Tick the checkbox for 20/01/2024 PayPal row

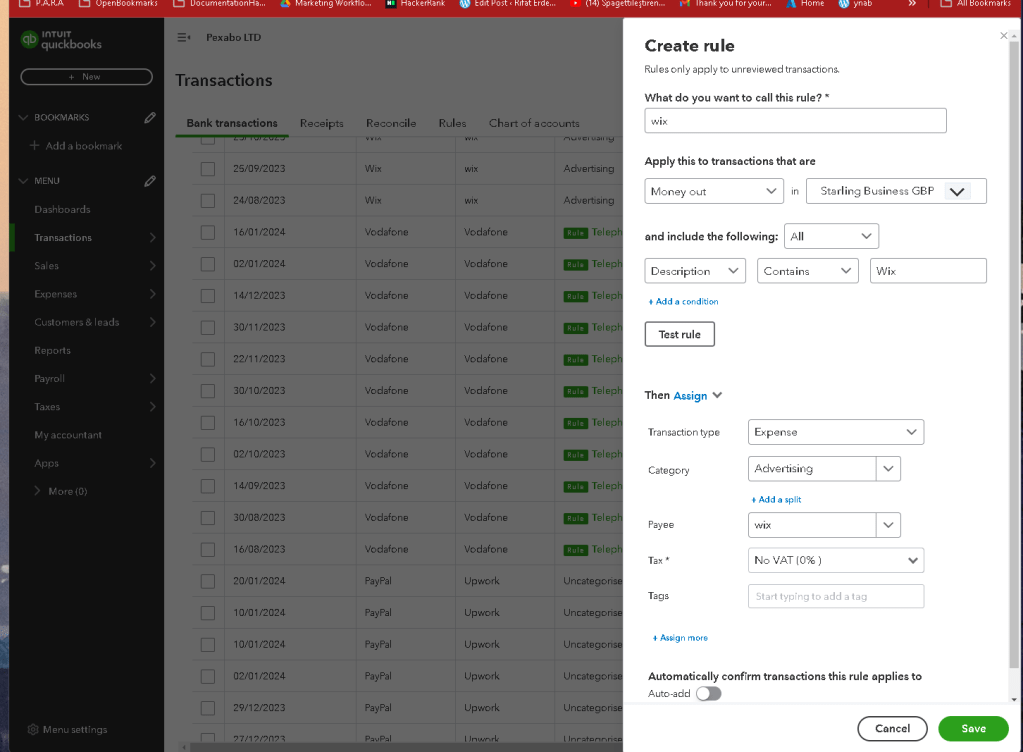pyautogui.click(x=208, y=581)
